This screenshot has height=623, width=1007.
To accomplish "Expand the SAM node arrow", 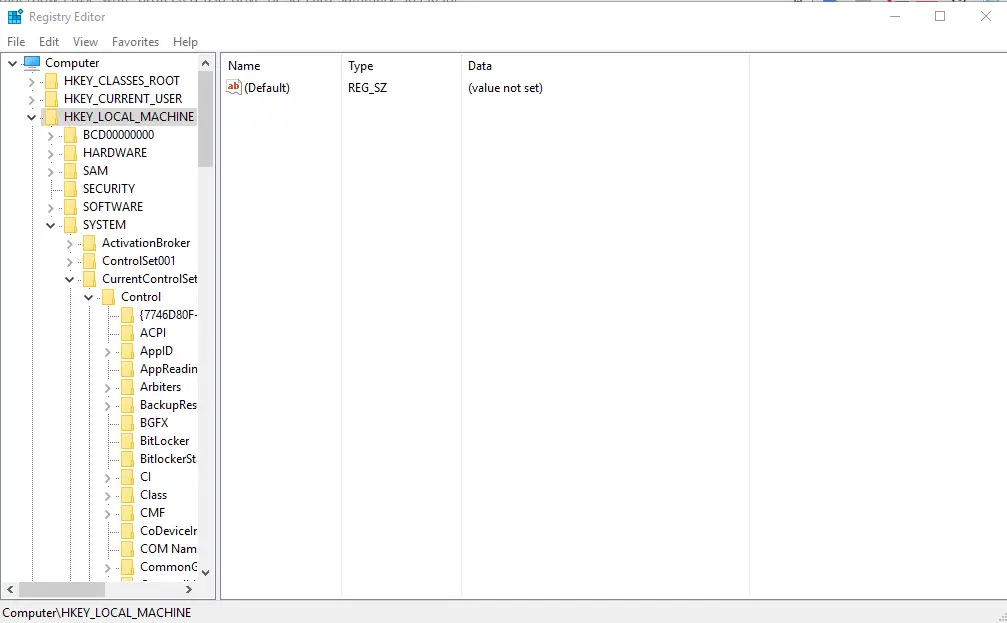I will 50,171.
